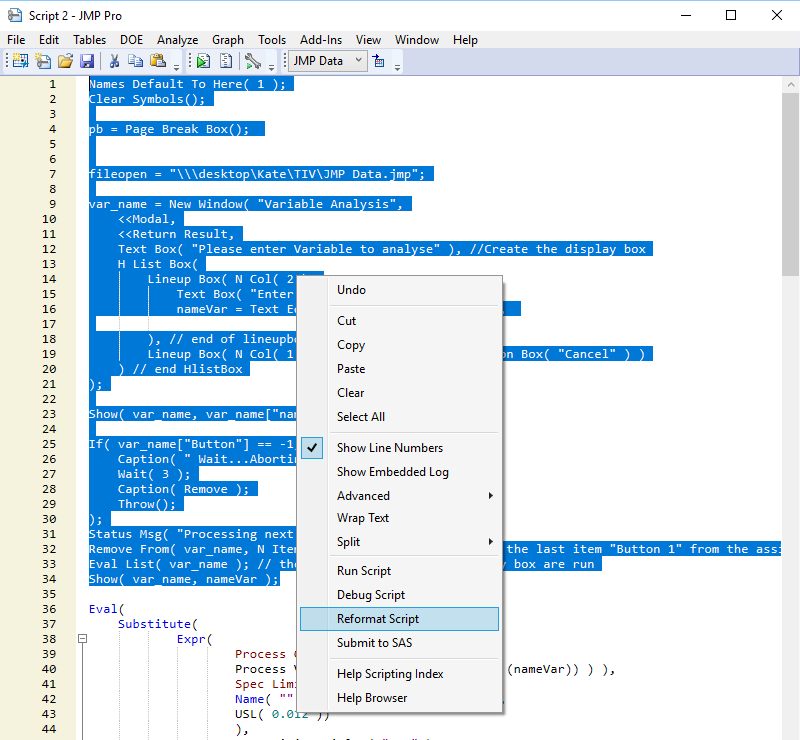The height and width of the screenshot is (740, 800).
Task: Choose Clear in context menu
Action: point(399,392)
